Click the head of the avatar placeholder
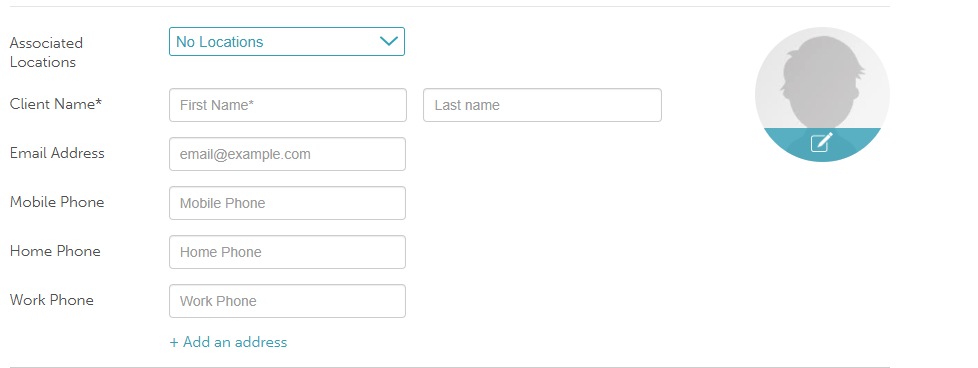The height and width of the screenshot is (368, 978). pyautogui.click(x=821, y=74)
